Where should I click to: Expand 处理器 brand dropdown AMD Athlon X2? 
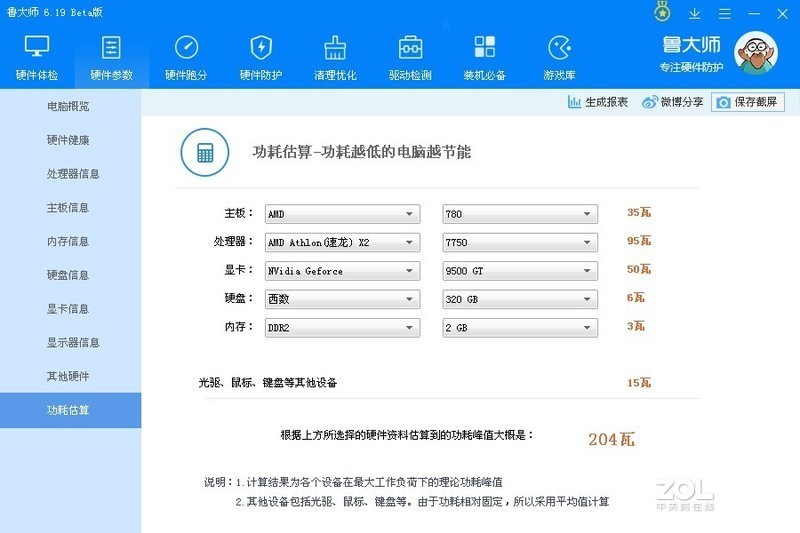point(342,242)
